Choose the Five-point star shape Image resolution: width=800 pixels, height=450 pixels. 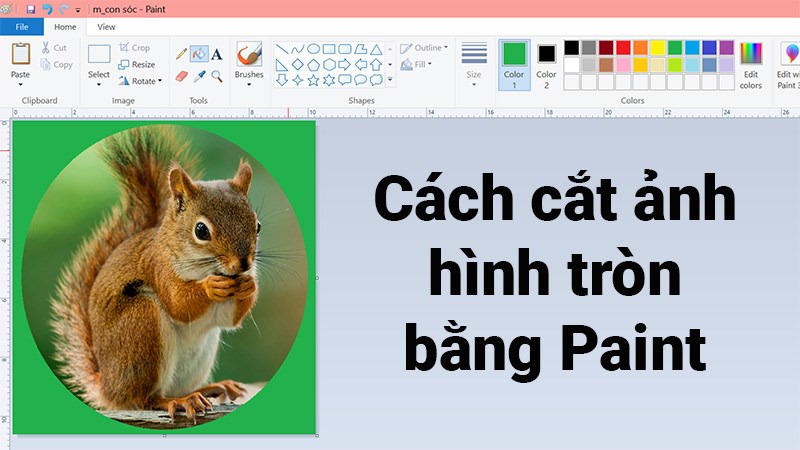point(313,80)
